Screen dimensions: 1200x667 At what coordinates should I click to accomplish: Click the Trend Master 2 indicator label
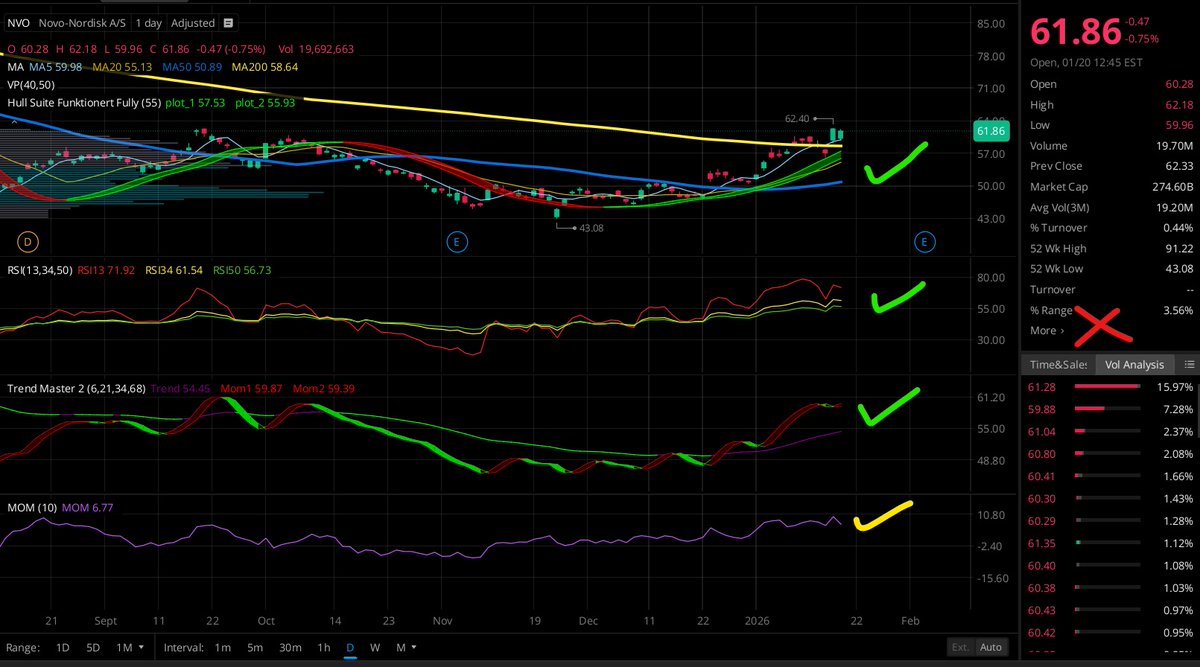[x=76, y=387]
